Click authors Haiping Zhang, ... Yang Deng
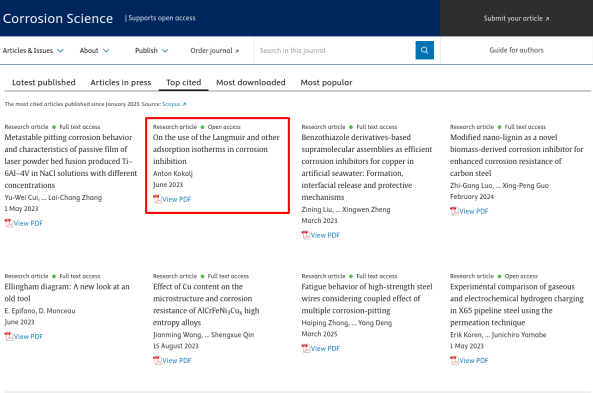Screen dimensions: 593x393 (x=346, y=323)
